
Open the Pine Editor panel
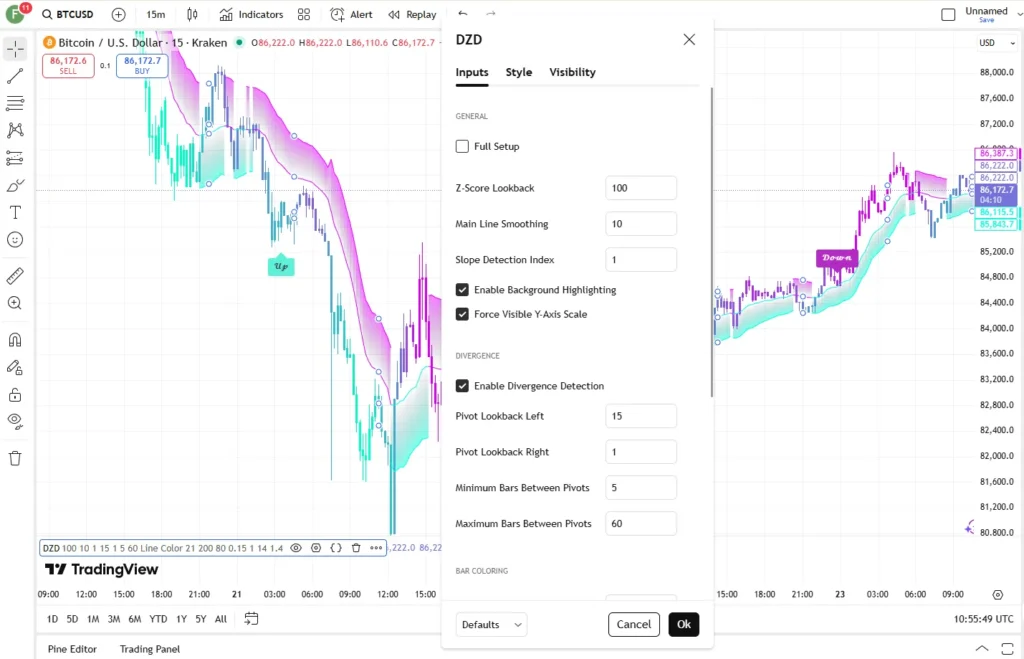pos(72,649)
